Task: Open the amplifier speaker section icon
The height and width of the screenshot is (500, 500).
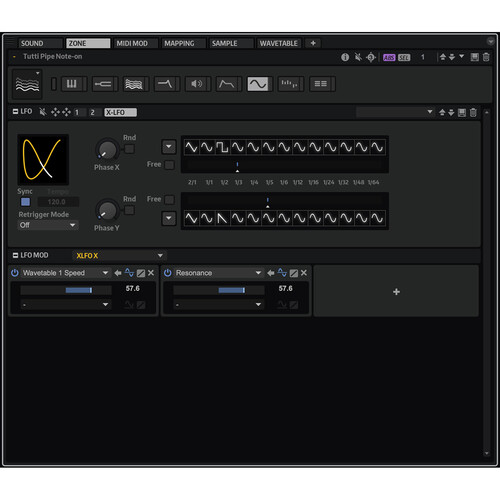Action: pos(196,84)
